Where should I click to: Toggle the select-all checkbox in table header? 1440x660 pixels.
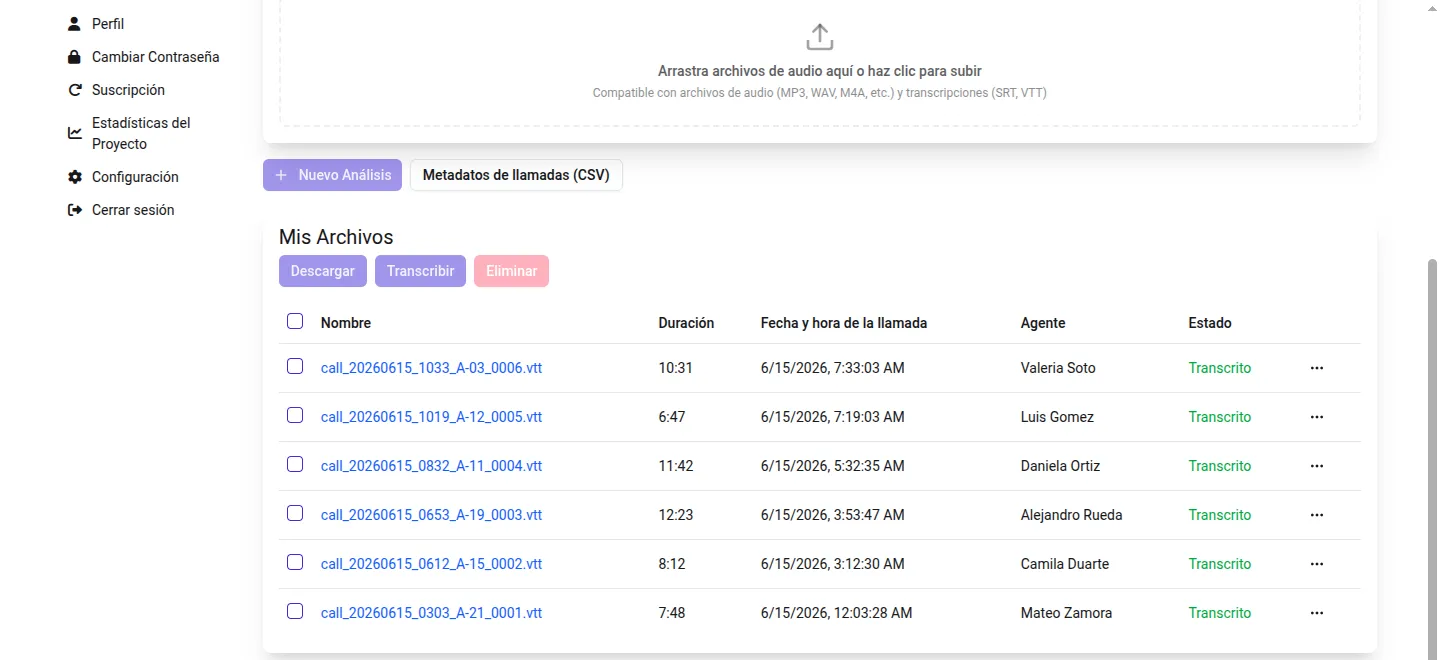295,321
